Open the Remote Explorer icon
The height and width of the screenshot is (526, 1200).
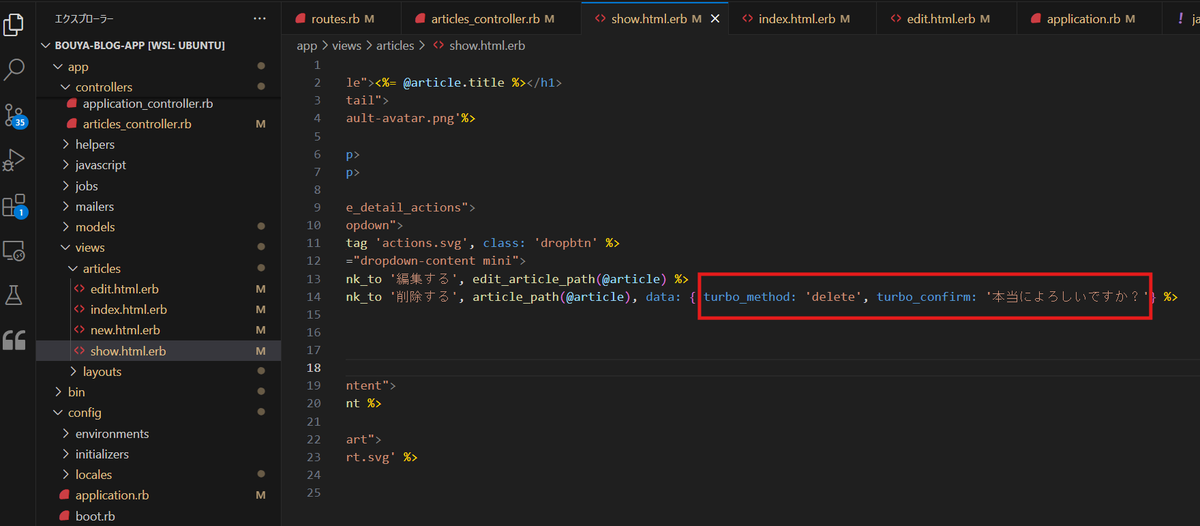(14, 250)
